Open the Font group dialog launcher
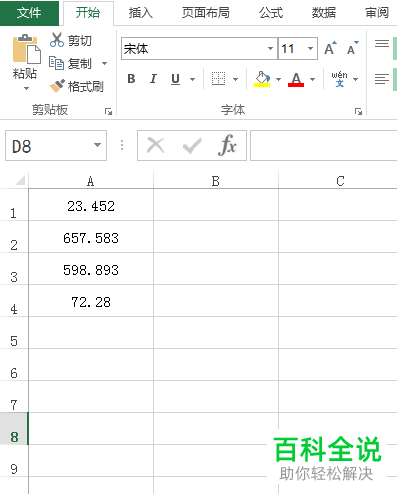 pos(358,111)
